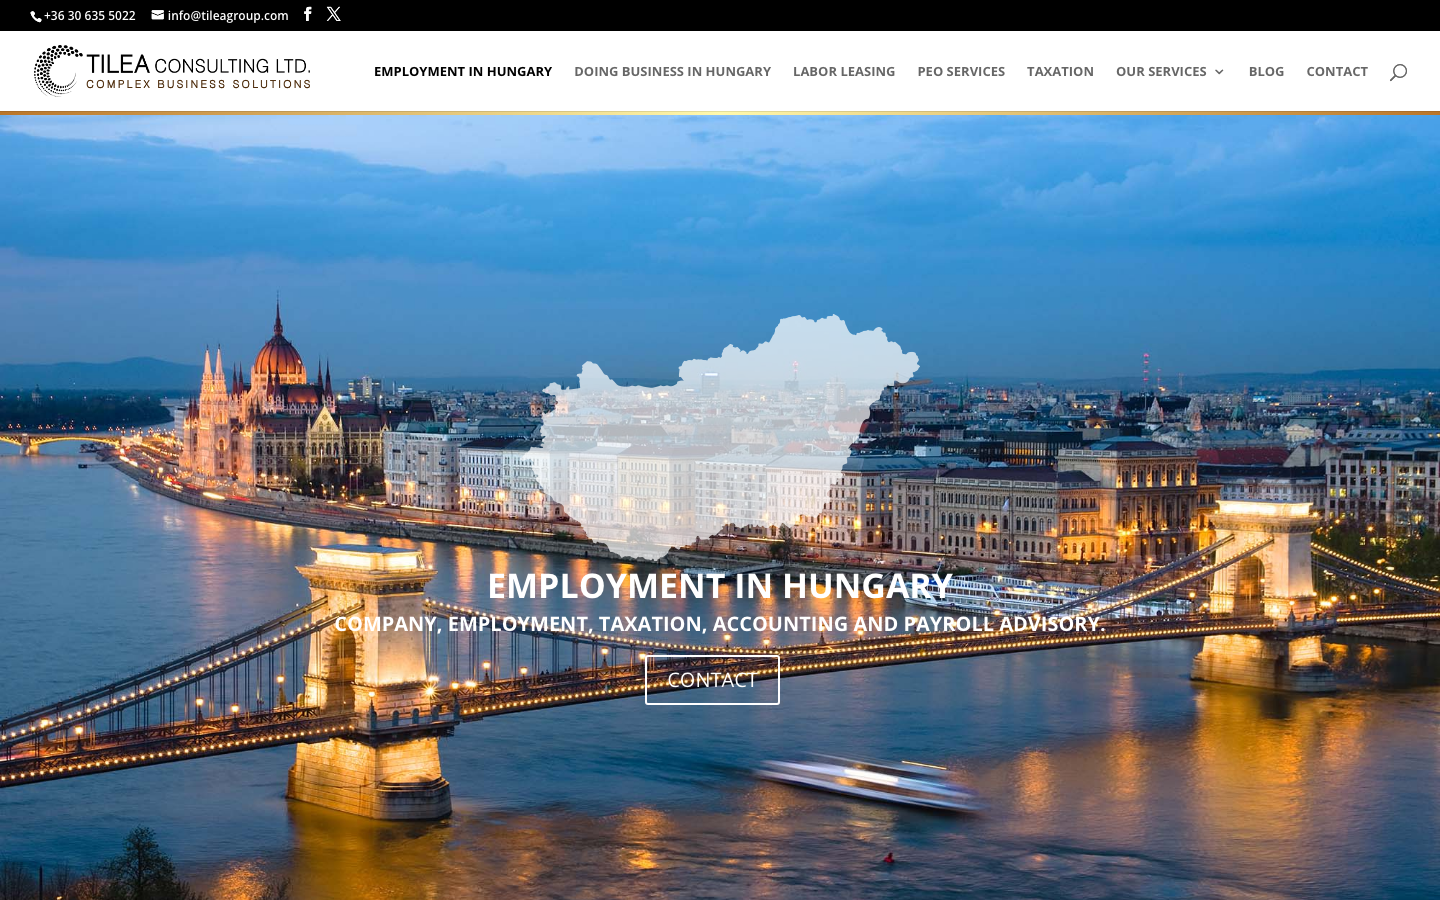1440x900 pixels.
Task: Click the Employment in Hungary hero heading
Action: (720, 586)
